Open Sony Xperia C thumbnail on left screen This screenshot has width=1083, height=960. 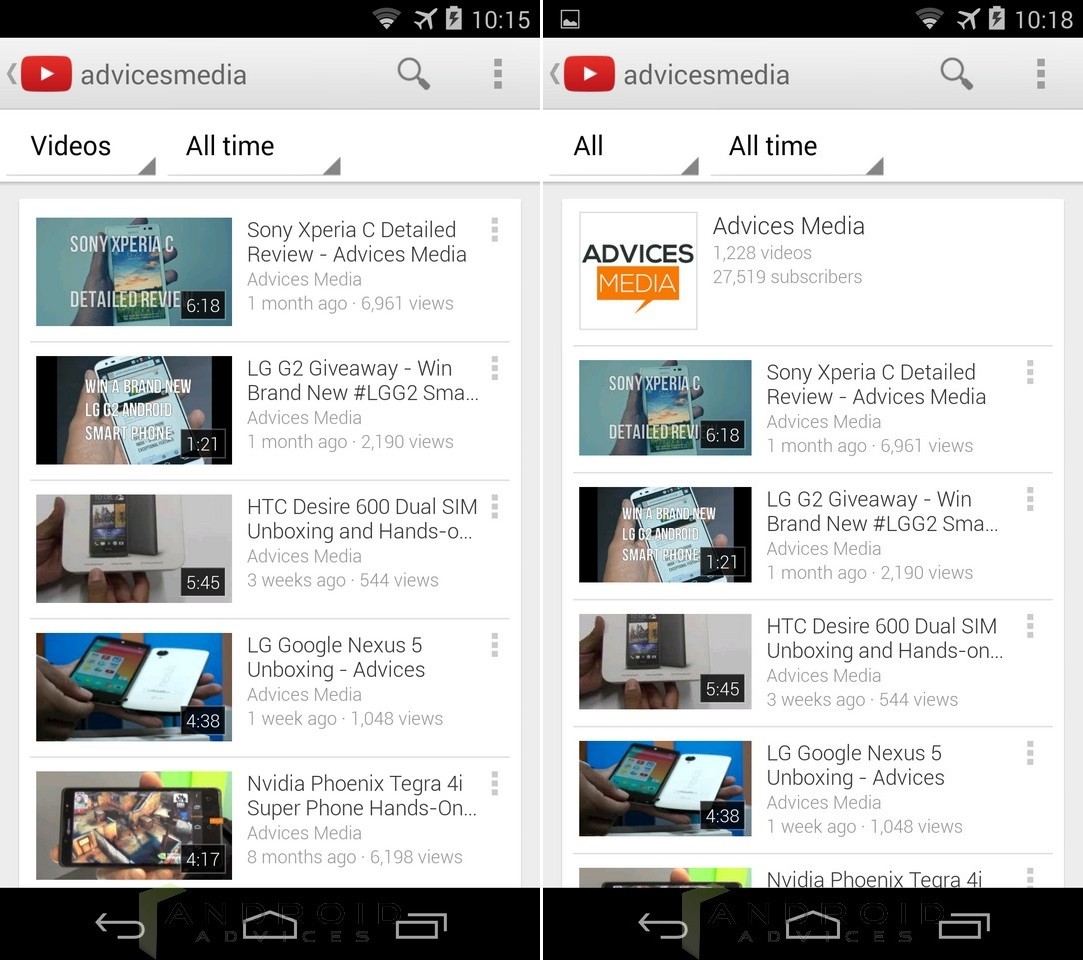tap(134, 271)
